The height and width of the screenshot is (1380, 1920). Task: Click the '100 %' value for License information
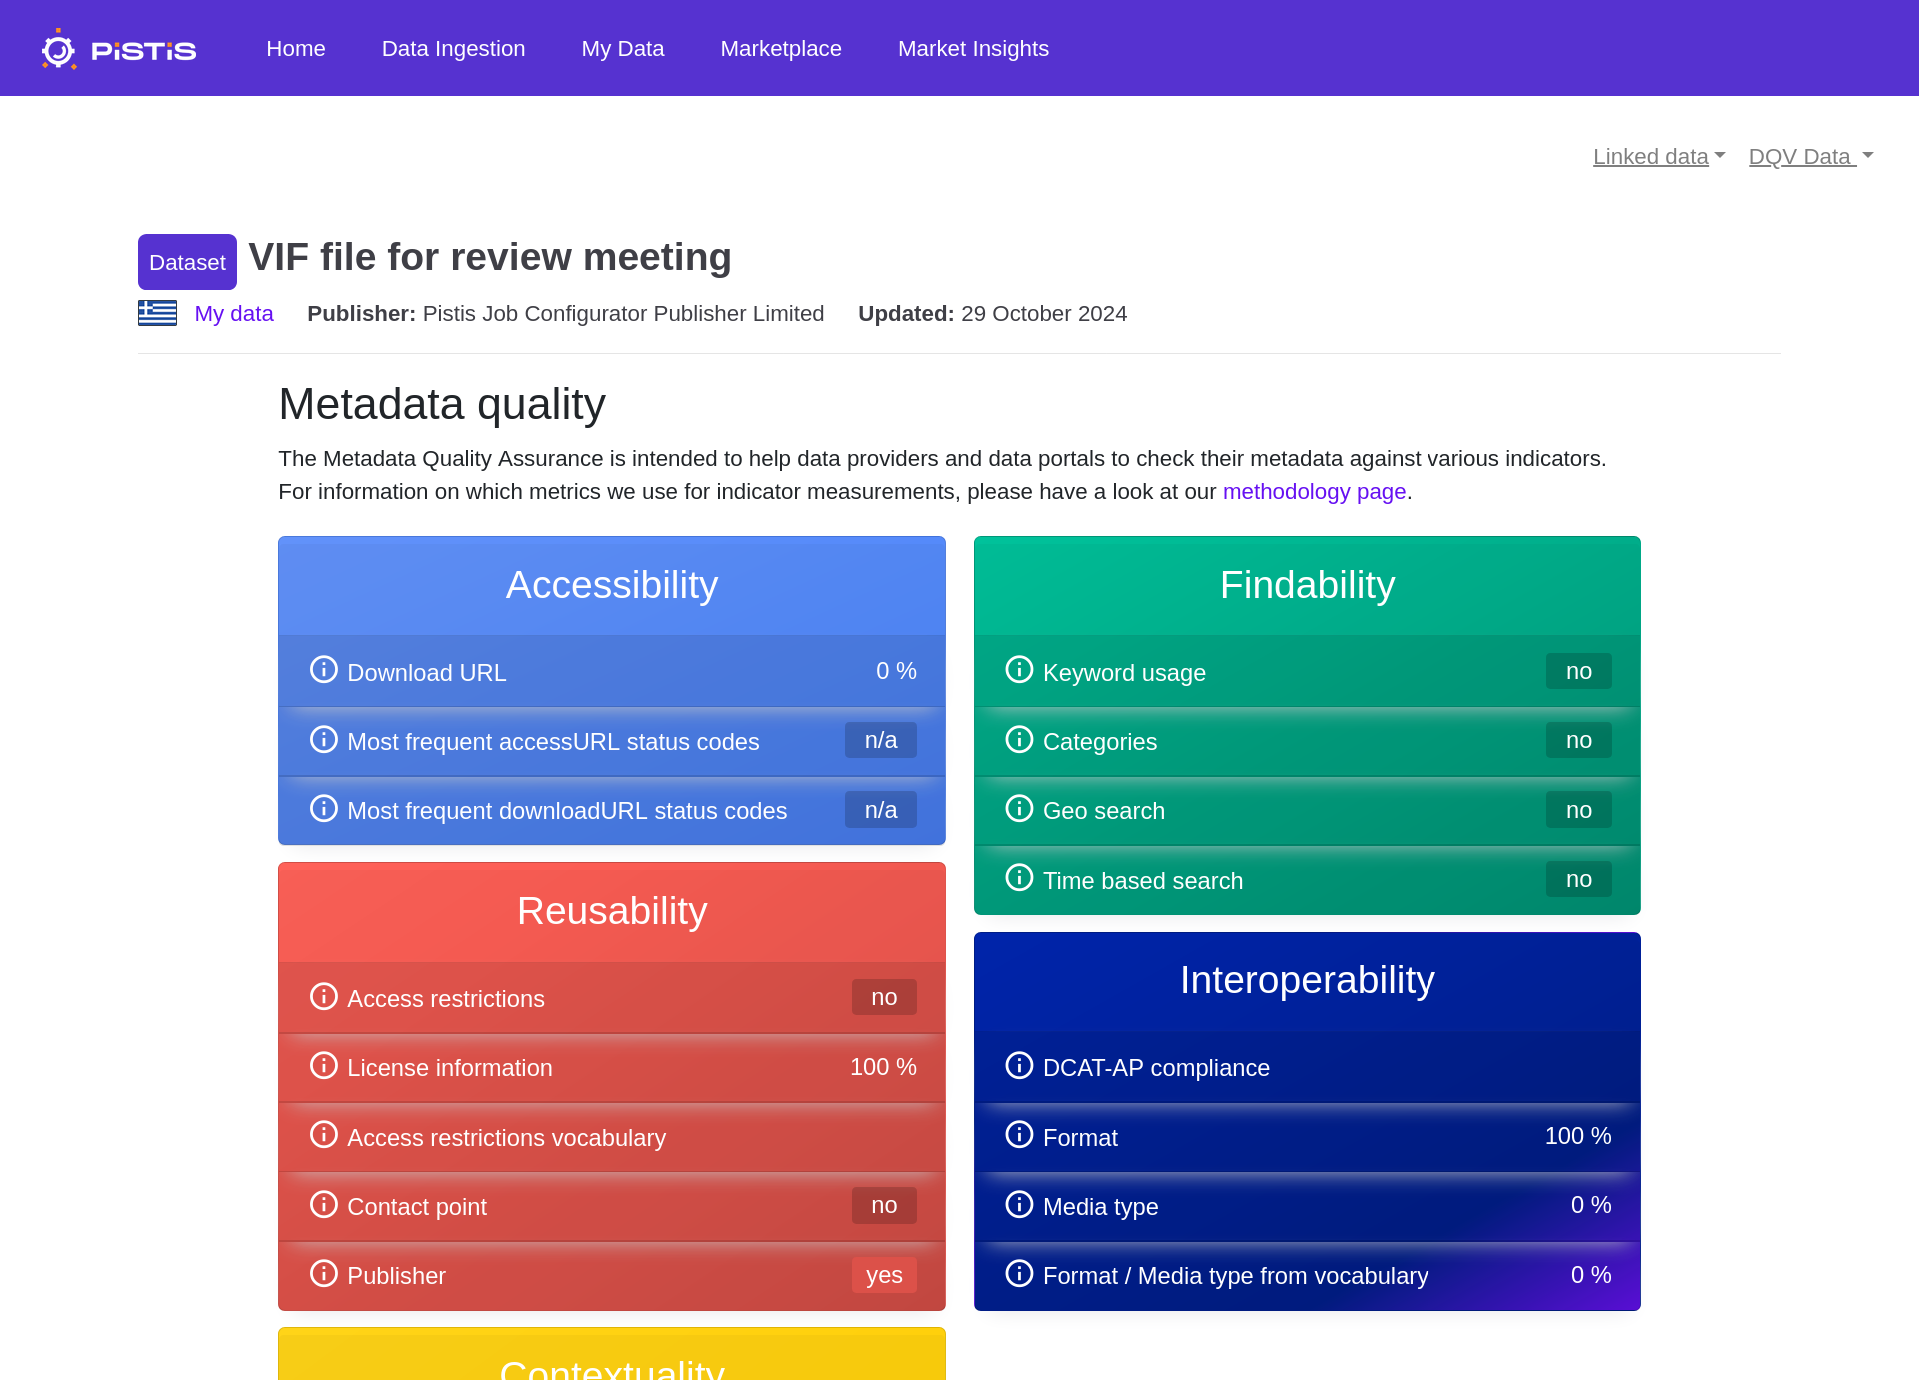coord(883,1067)
